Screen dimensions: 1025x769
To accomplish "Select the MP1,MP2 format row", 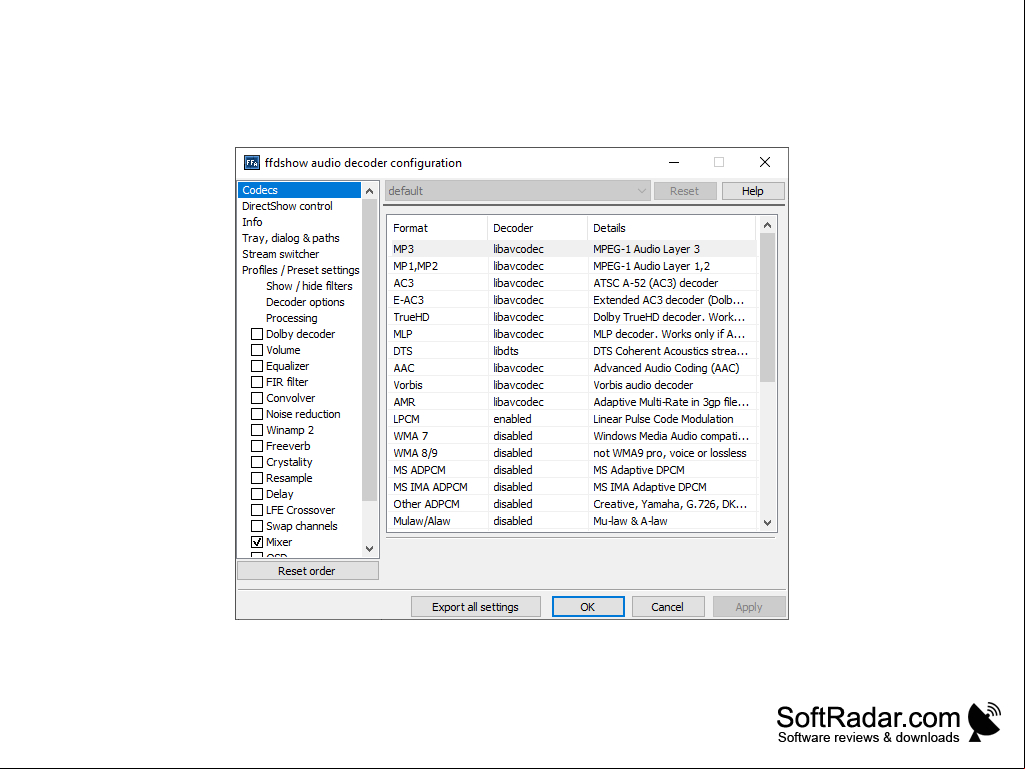I will [x=572, y=266].
